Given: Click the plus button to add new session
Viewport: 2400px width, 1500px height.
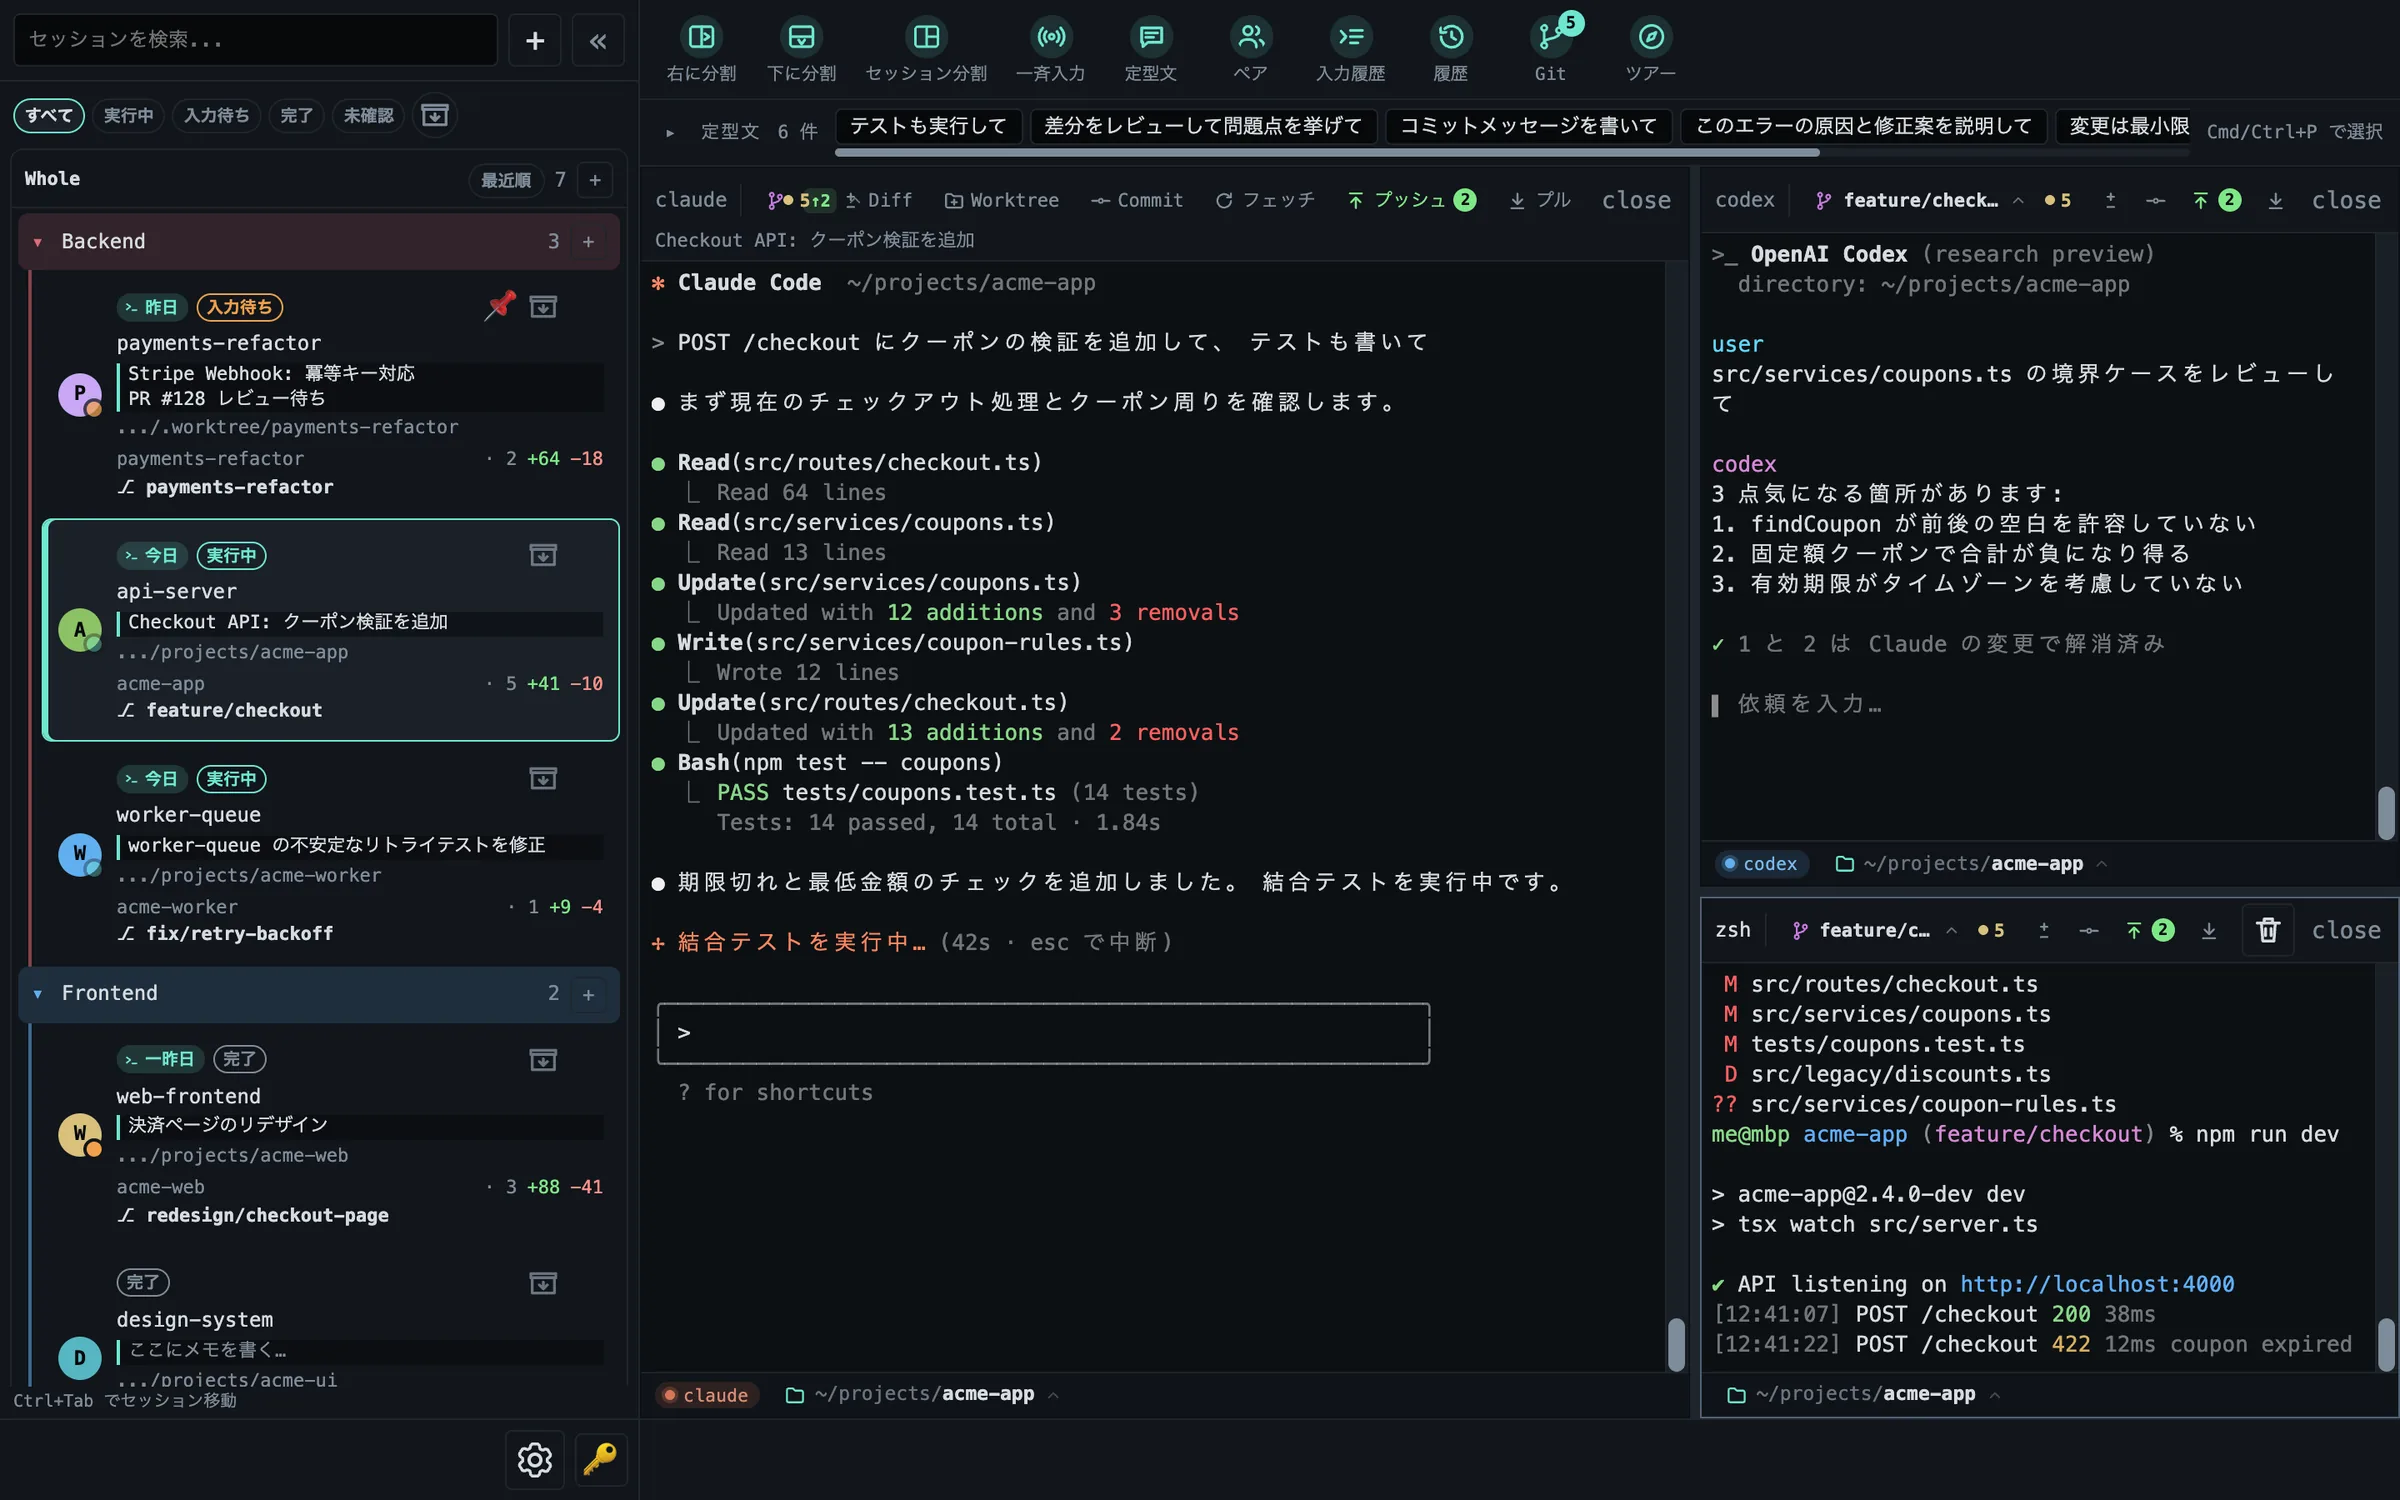Looking at the screenshot, I should 535,40.
